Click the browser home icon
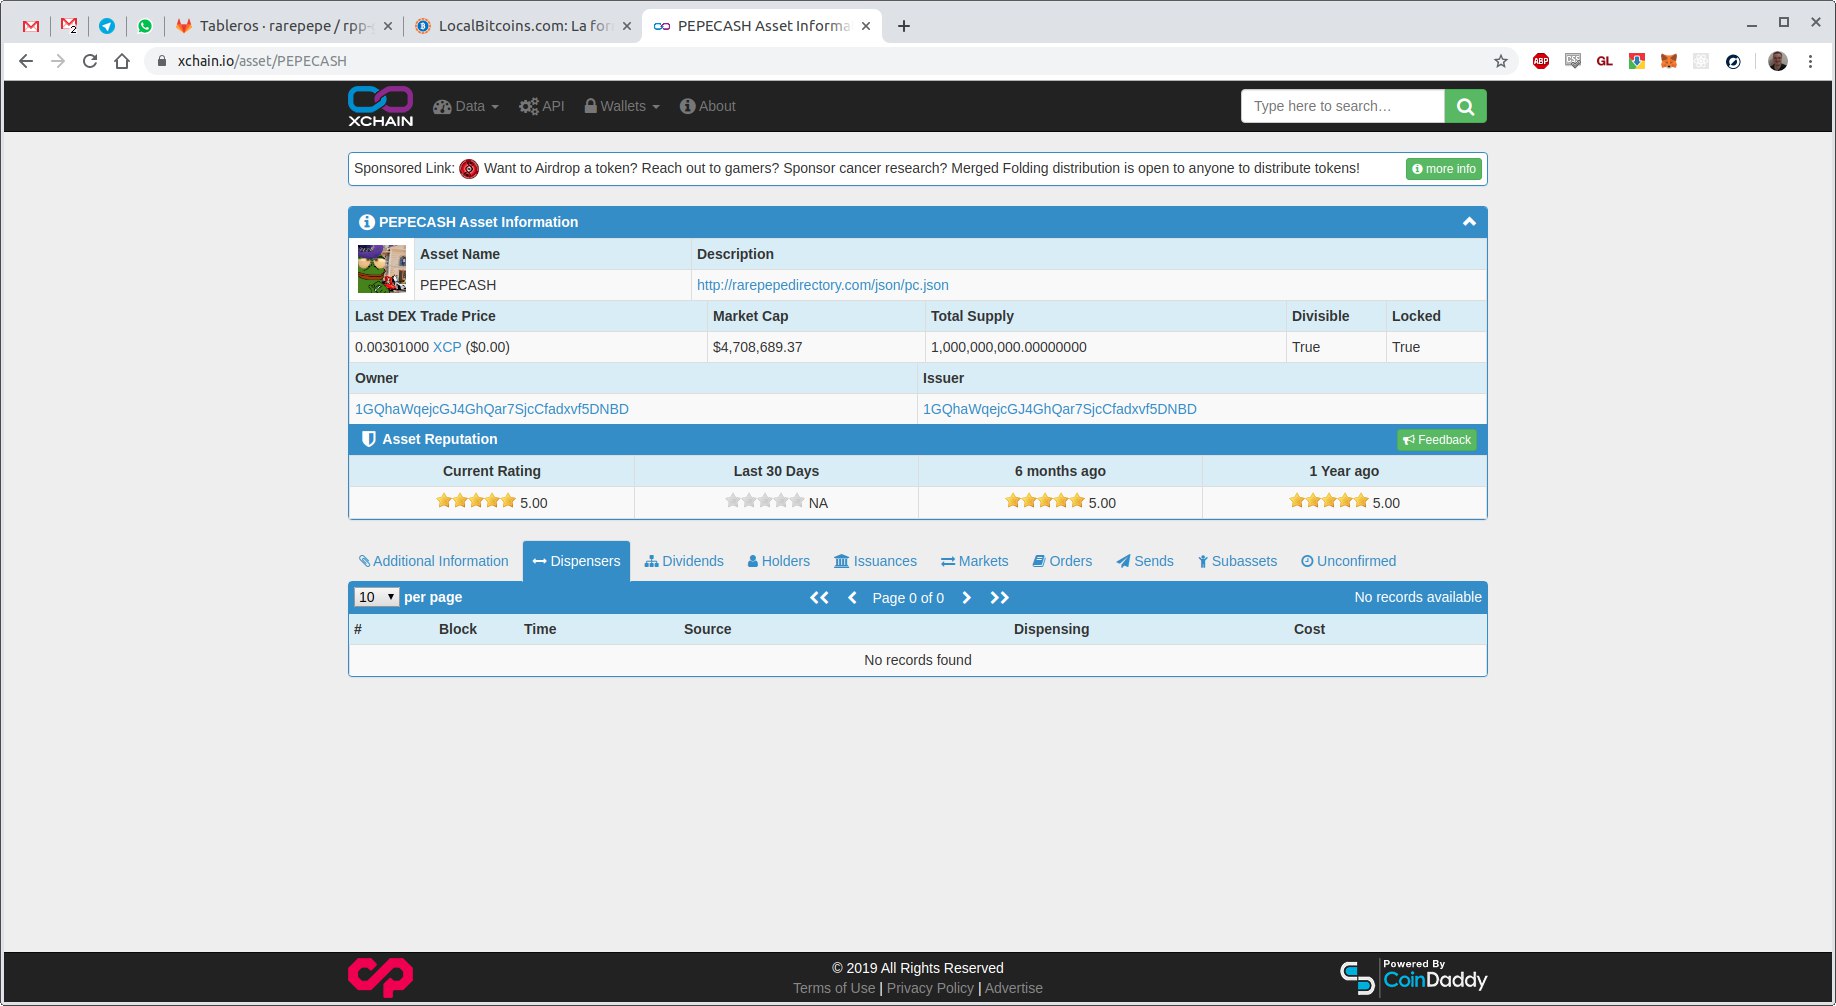This screenshot has height=1006, width=1836. pyautogui.click(x=122, y=61)
